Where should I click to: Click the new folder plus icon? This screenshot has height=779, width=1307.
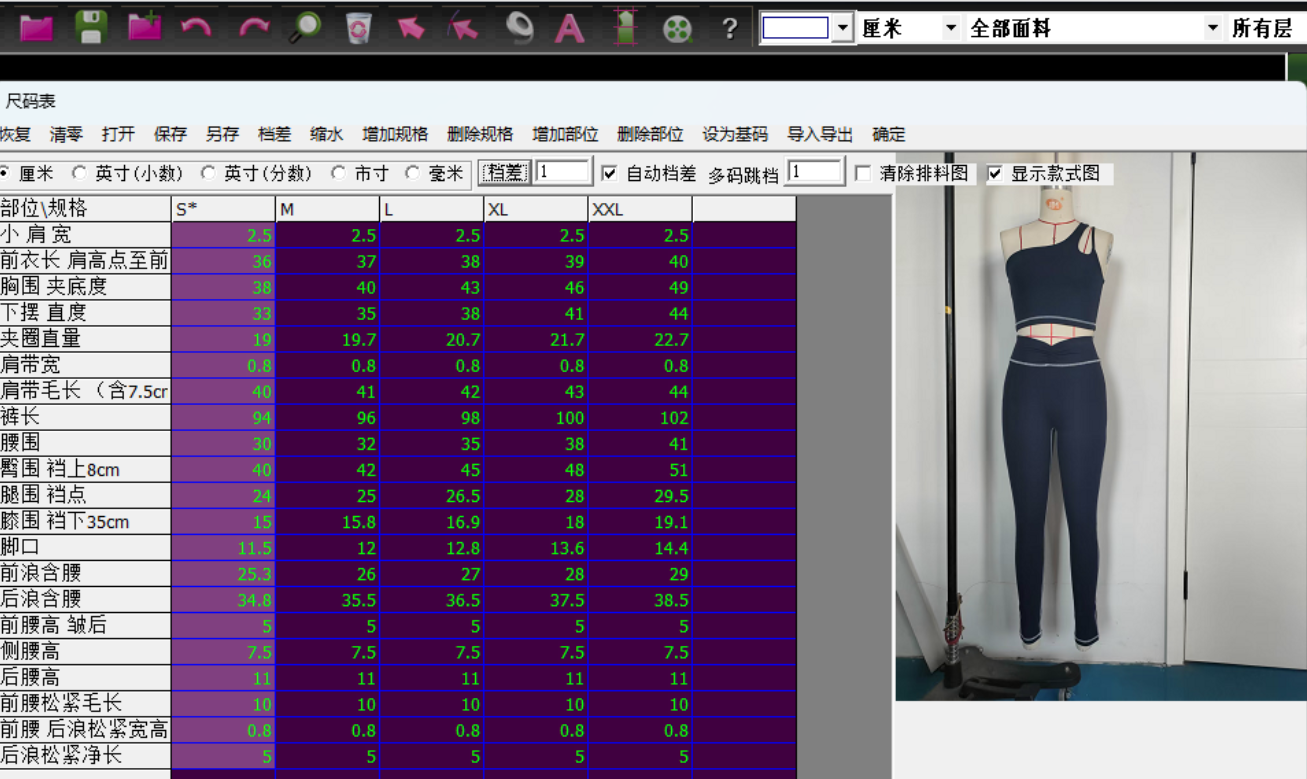point(145,27)
